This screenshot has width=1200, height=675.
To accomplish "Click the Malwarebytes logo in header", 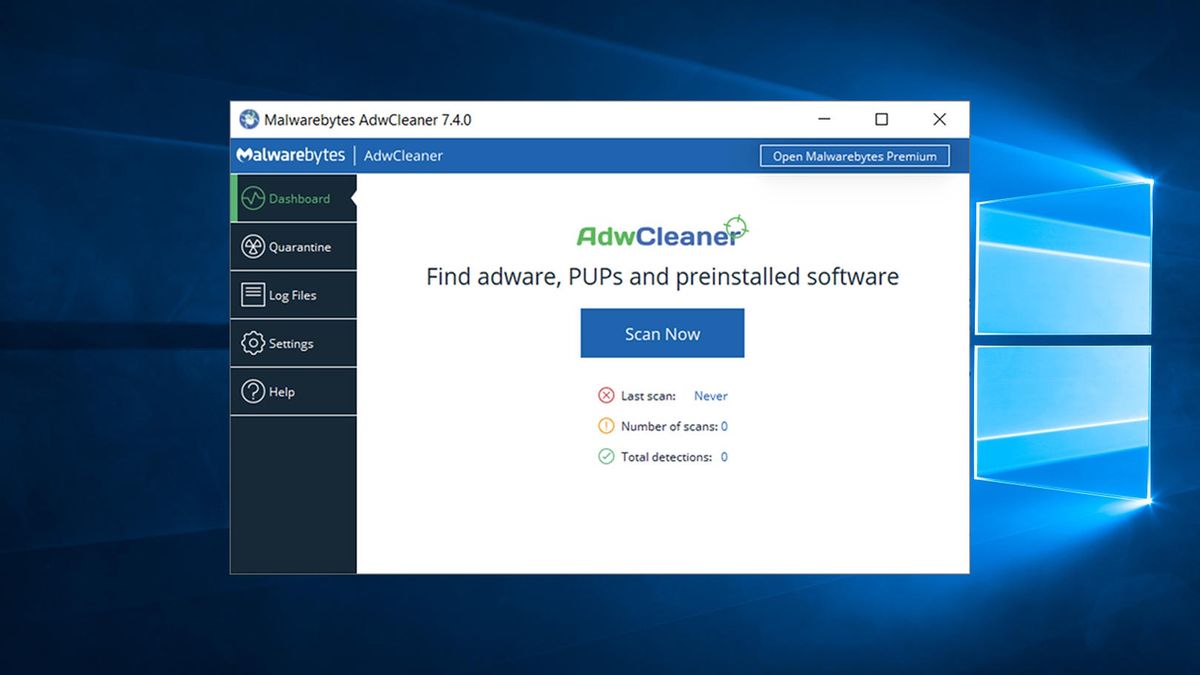I will (x=291, y=155).
